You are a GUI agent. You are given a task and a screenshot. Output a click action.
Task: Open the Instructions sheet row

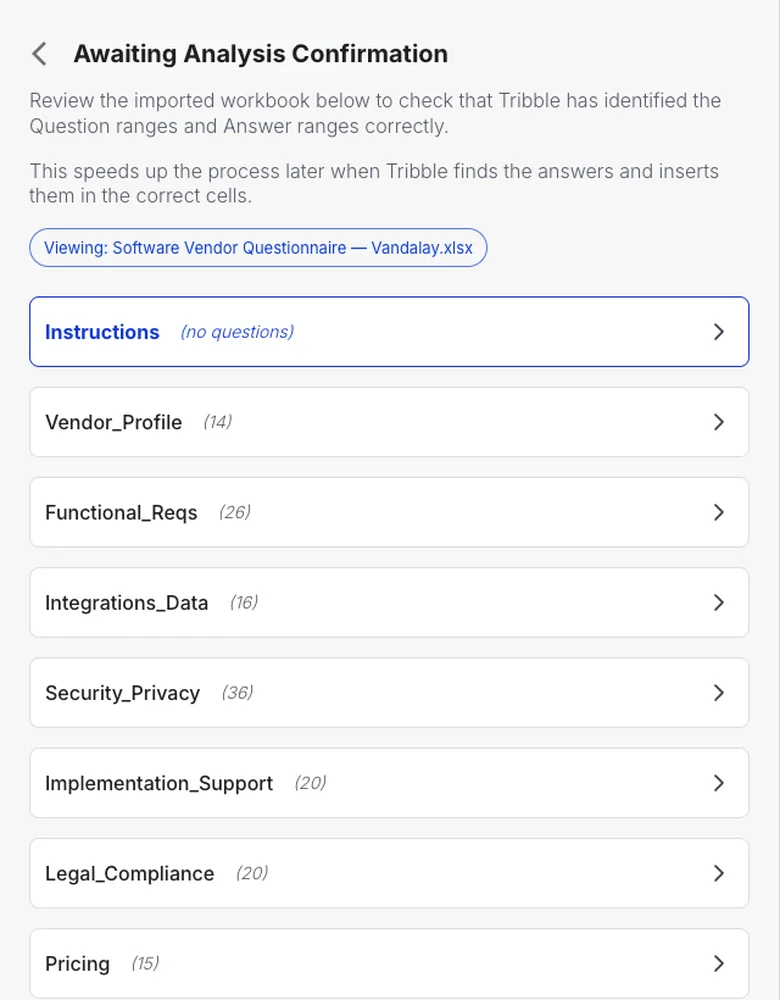389,332
